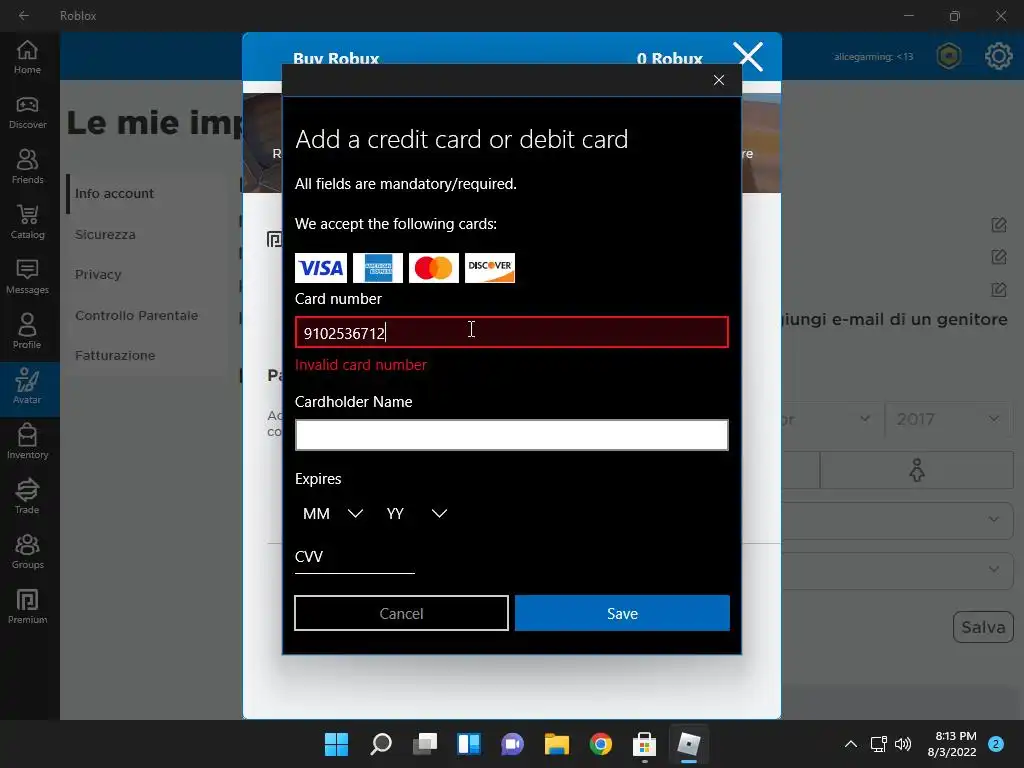
Task: Click alicegaming username label
Action: [873, 57]
